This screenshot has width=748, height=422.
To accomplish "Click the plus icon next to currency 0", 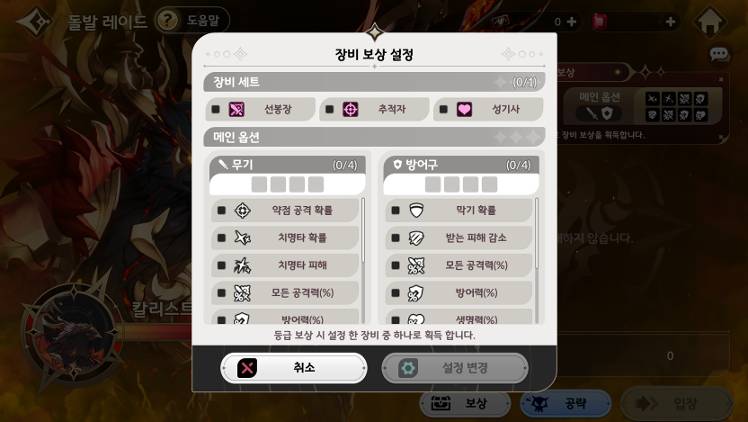I will [x=571, y=21].
